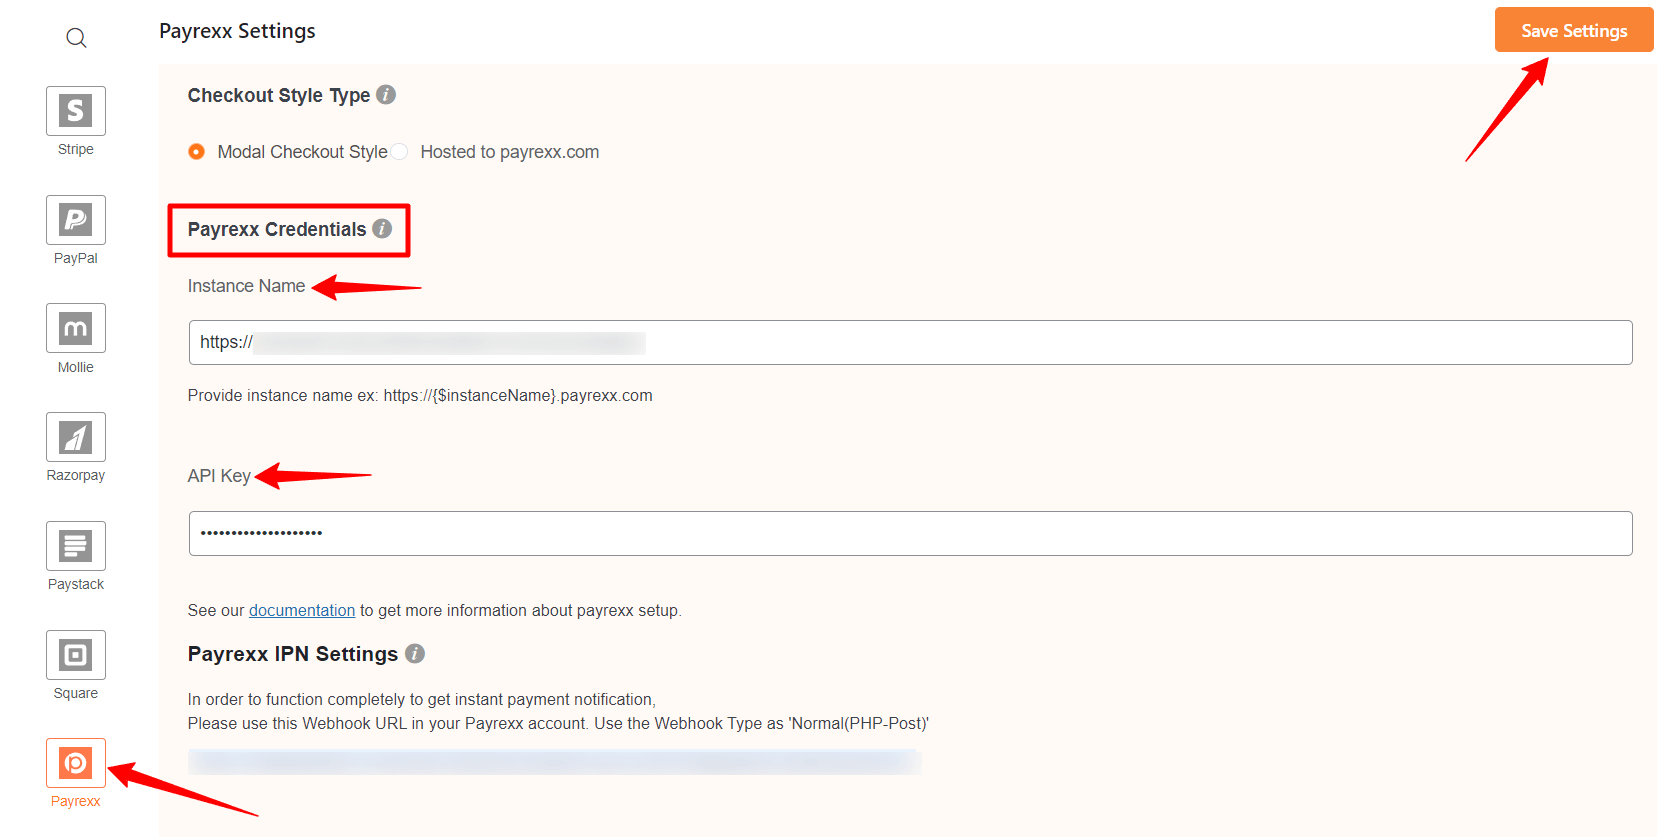Click the Paystack label in sidebar

(x=76, y=584)
